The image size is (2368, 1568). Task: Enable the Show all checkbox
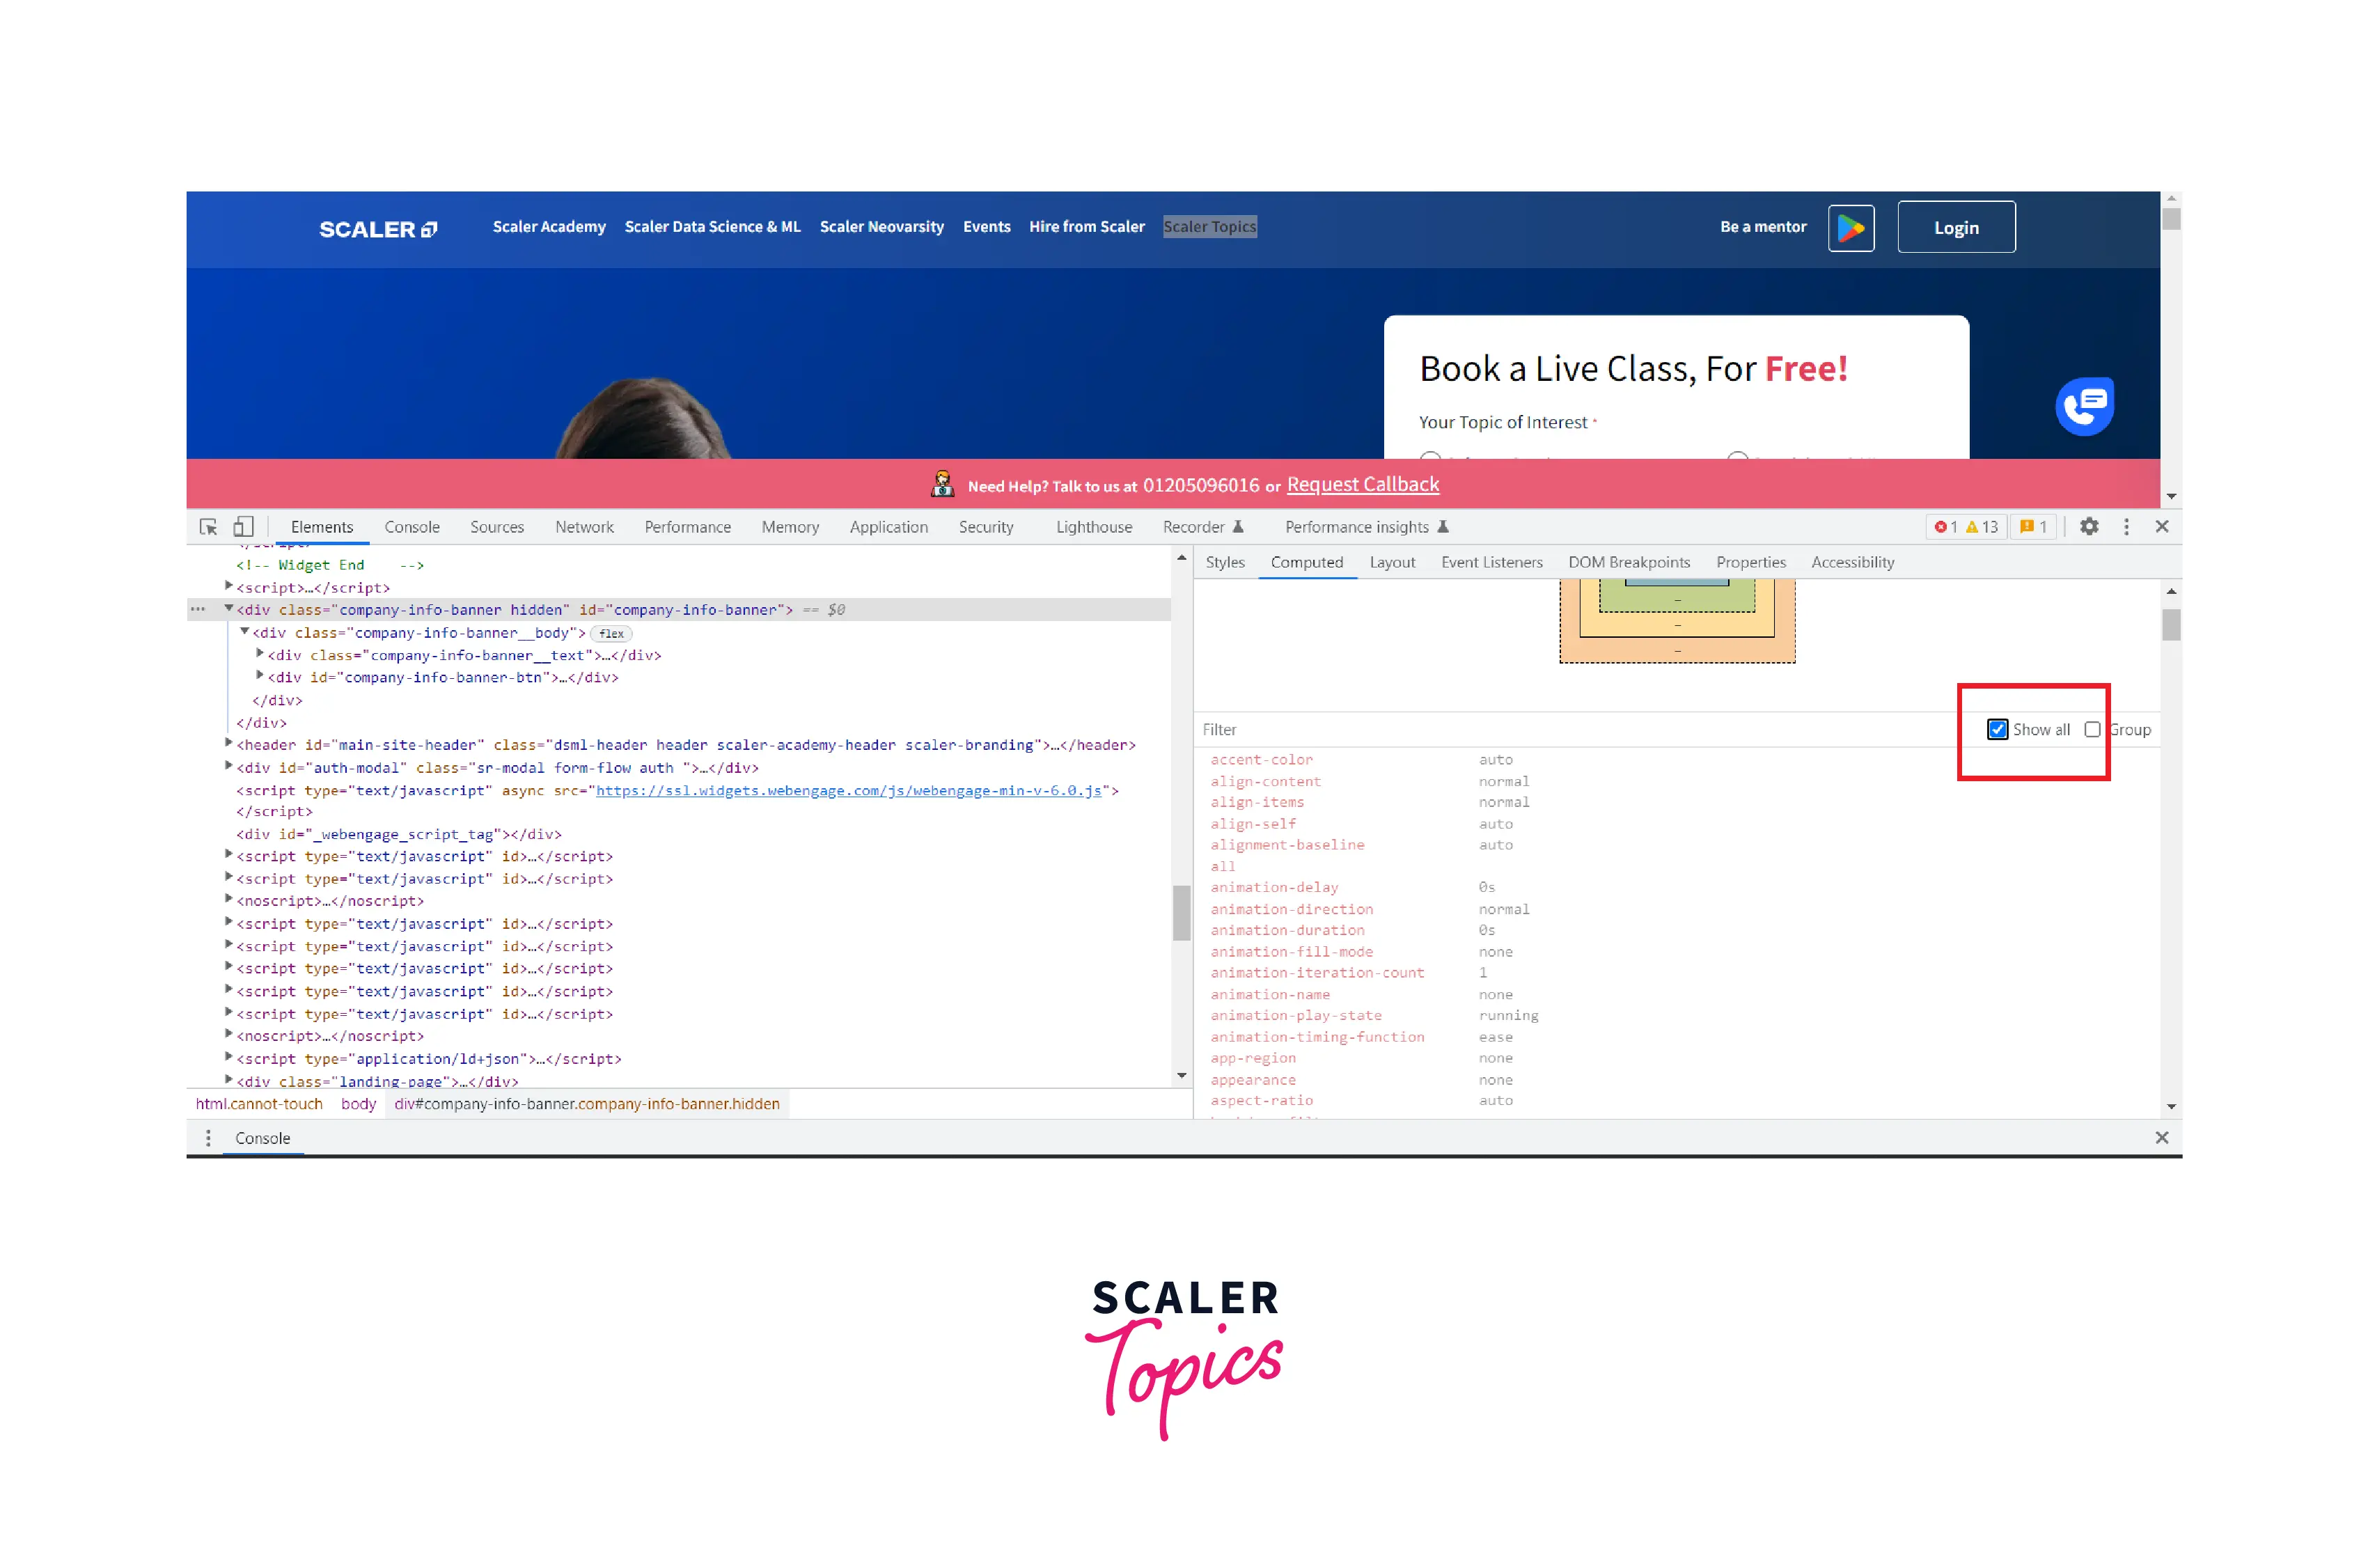[x=1997, y=730]
